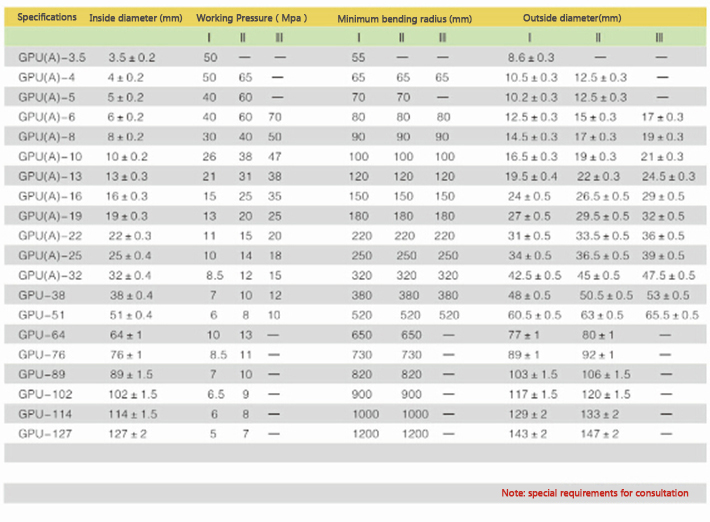Click inside diameter value '4 ± 0.2'
Screen dimensions: 710x522
pyautogui.click(x=125, y=77)
